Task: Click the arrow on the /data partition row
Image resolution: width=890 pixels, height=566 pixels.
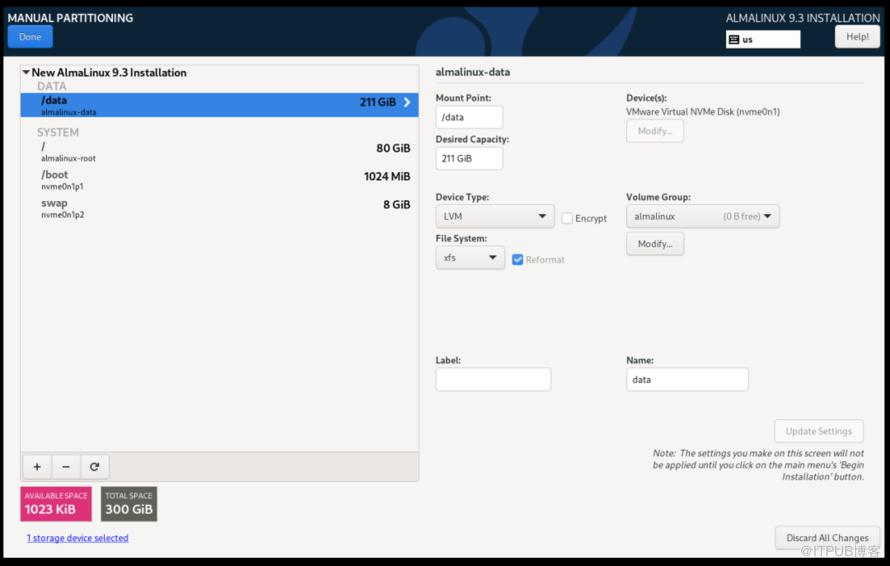Action: (407, 102)
